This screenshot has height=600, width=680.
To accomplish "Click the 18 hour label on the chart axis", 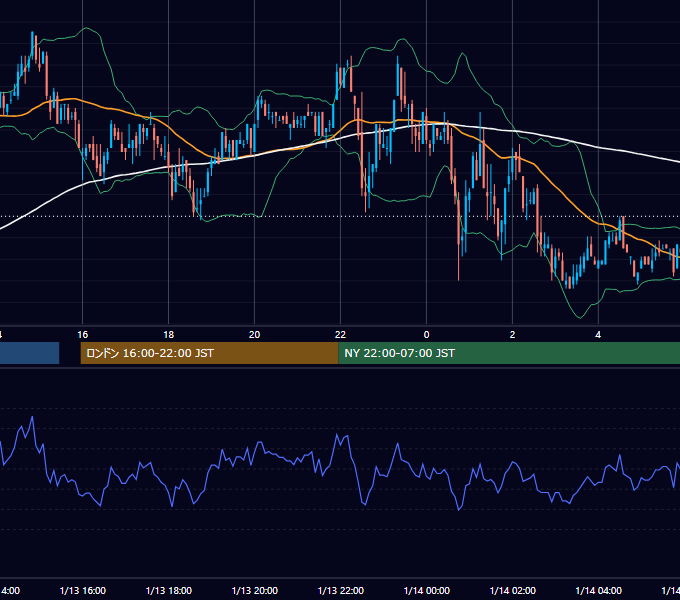I will 169,335.
